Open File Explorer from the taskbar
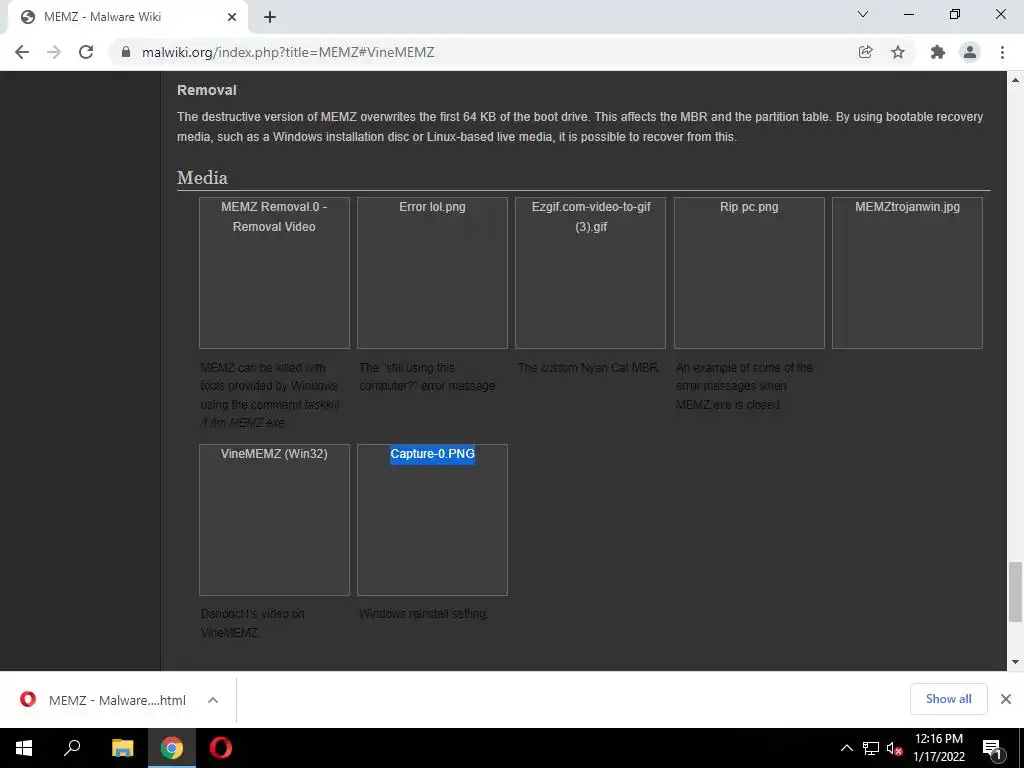The height and width of the screenshot is (768, 1024). (x=122, y=748)
